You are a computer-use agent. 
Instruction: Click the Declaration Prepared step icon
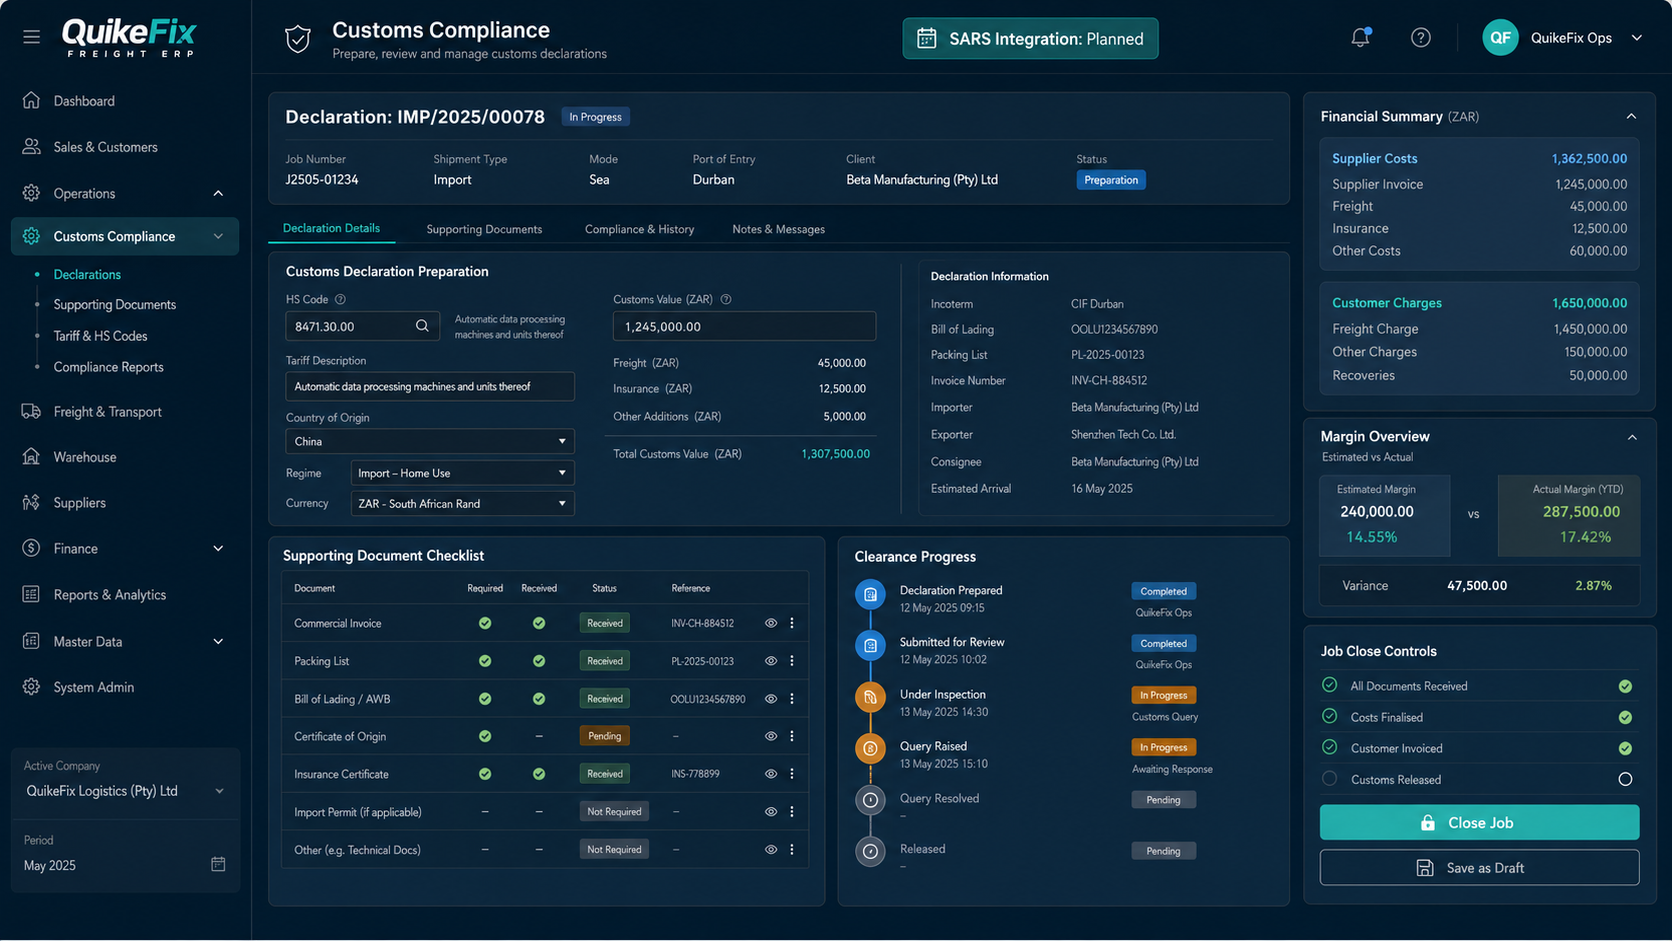point(870,594)
